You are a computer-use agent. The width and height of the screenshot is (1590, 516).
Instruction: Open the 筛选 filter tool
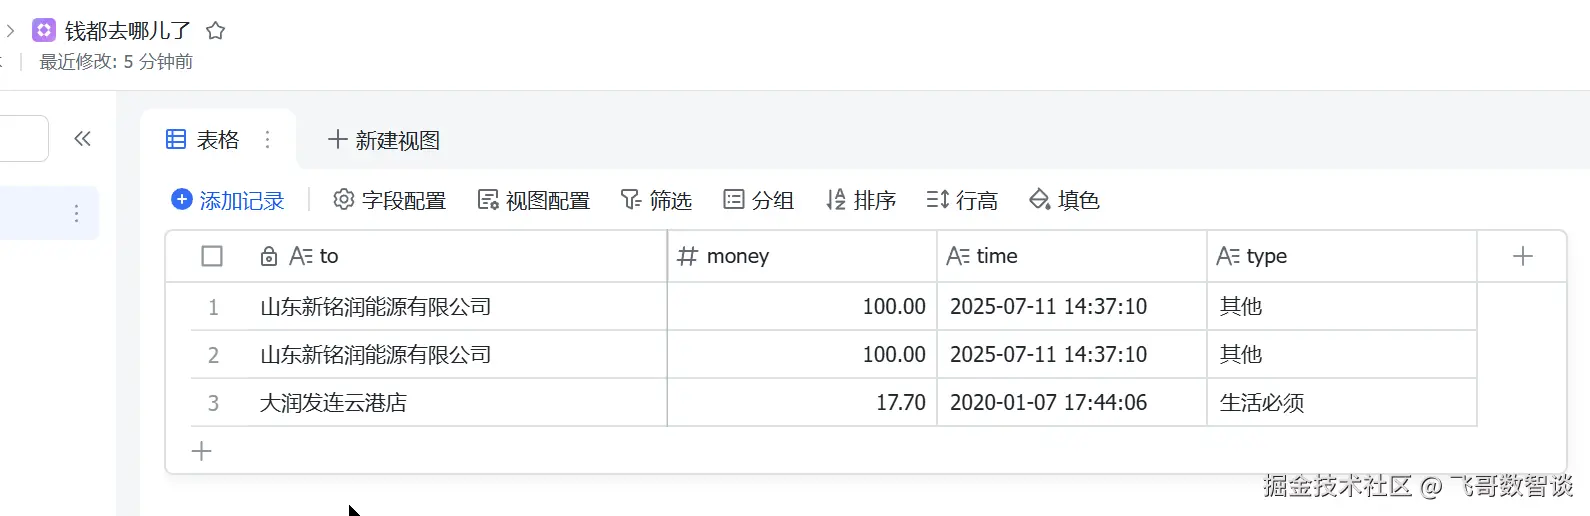click(656, 200)
